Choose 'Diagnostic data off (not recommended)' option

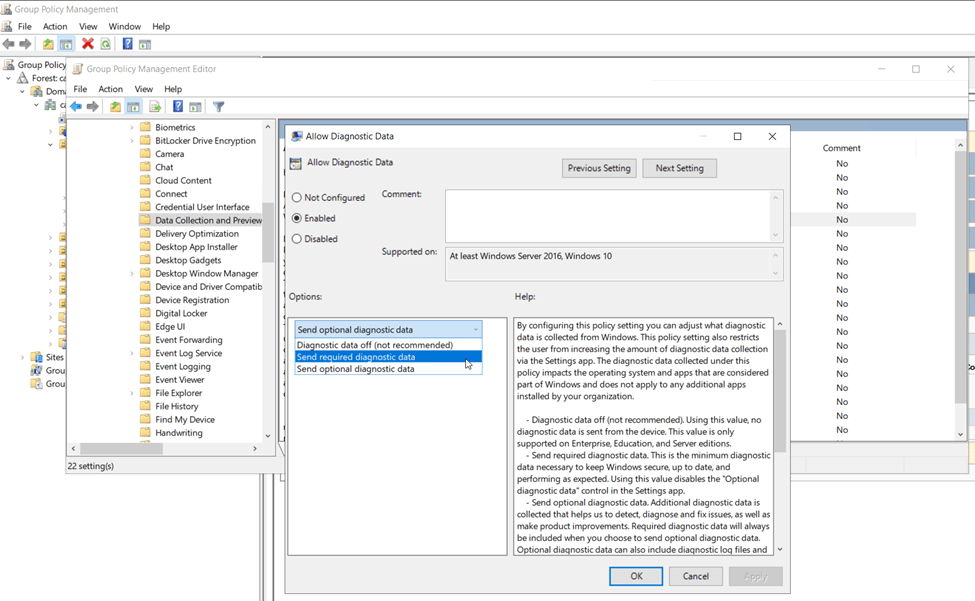tap(374, 345)
